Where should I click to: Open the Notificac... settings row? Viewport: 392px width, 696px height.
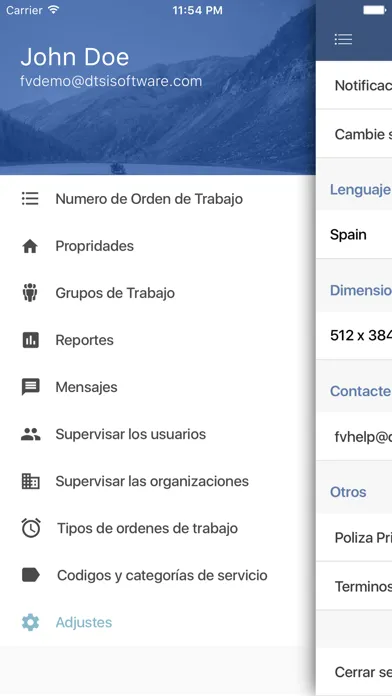[x=354, y=85]
